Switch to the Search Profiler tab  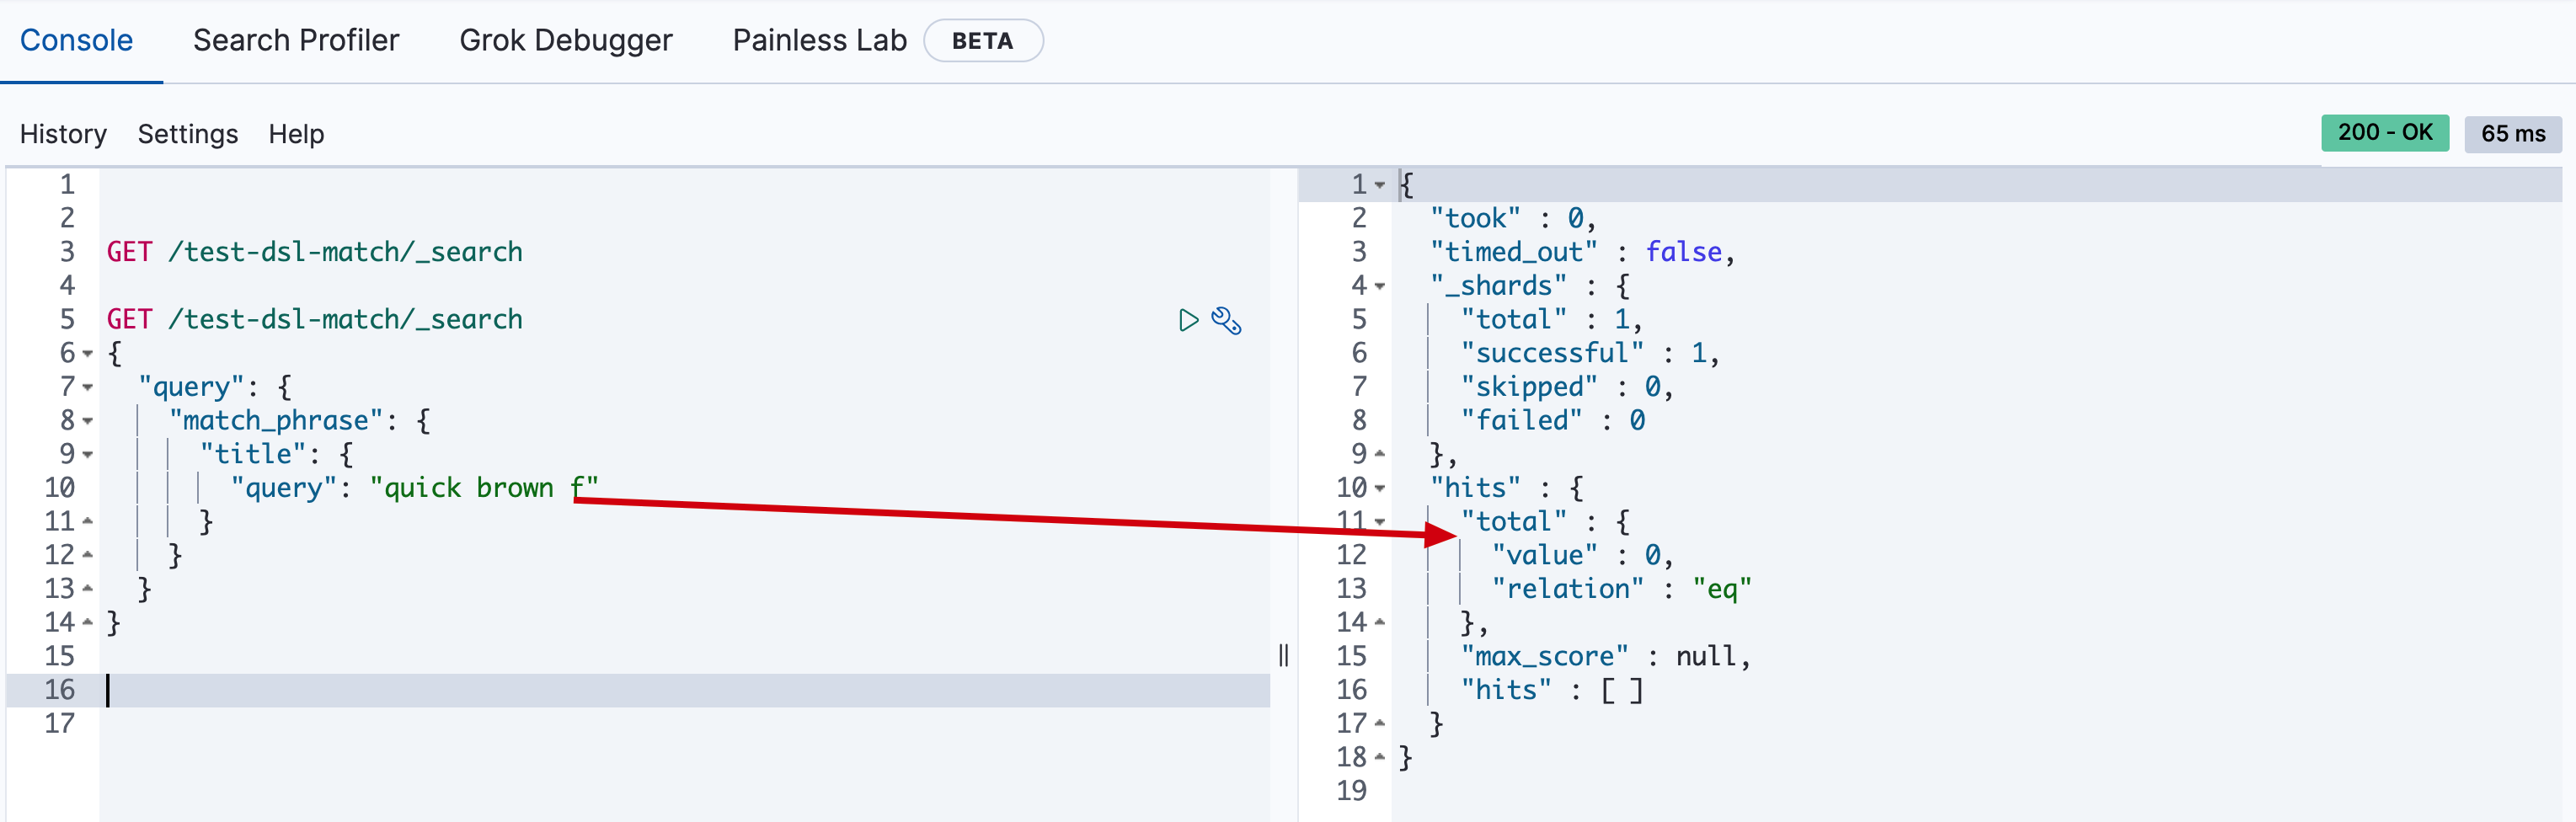pyautogui.click(x=296, y=40)
